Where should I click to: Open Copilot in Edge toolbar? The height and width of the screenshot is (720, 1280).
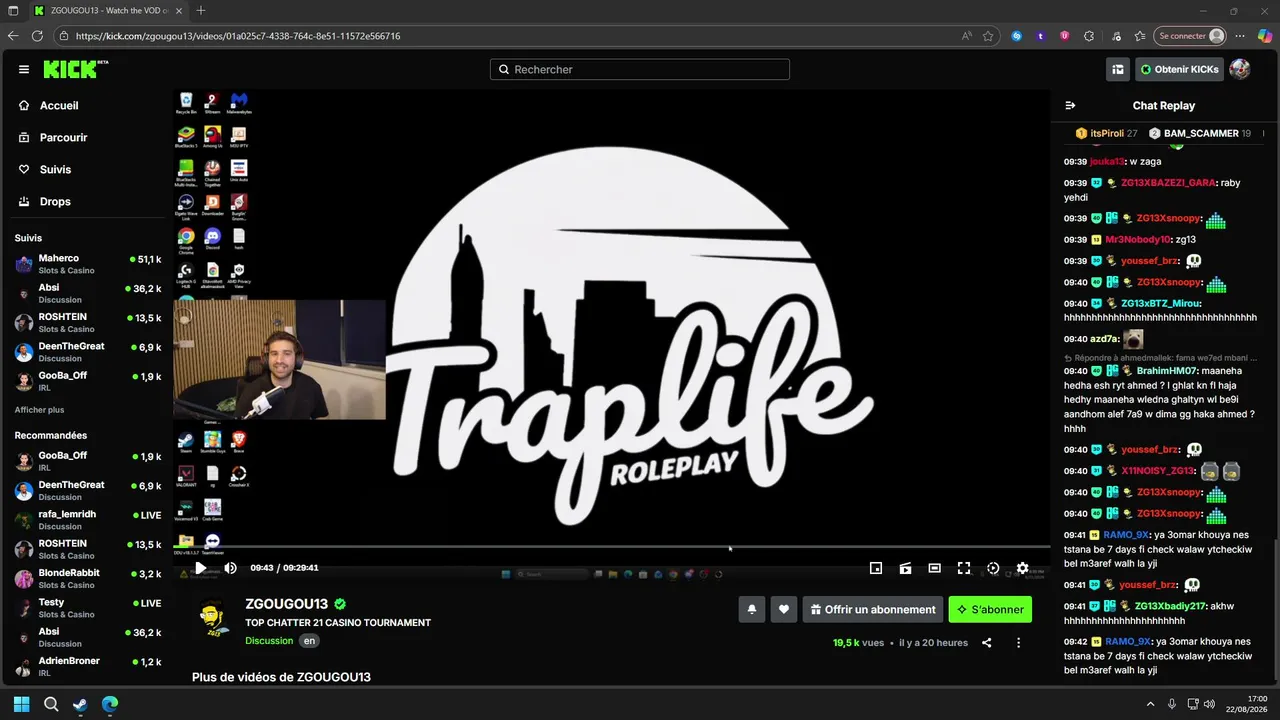(1265, 35)
